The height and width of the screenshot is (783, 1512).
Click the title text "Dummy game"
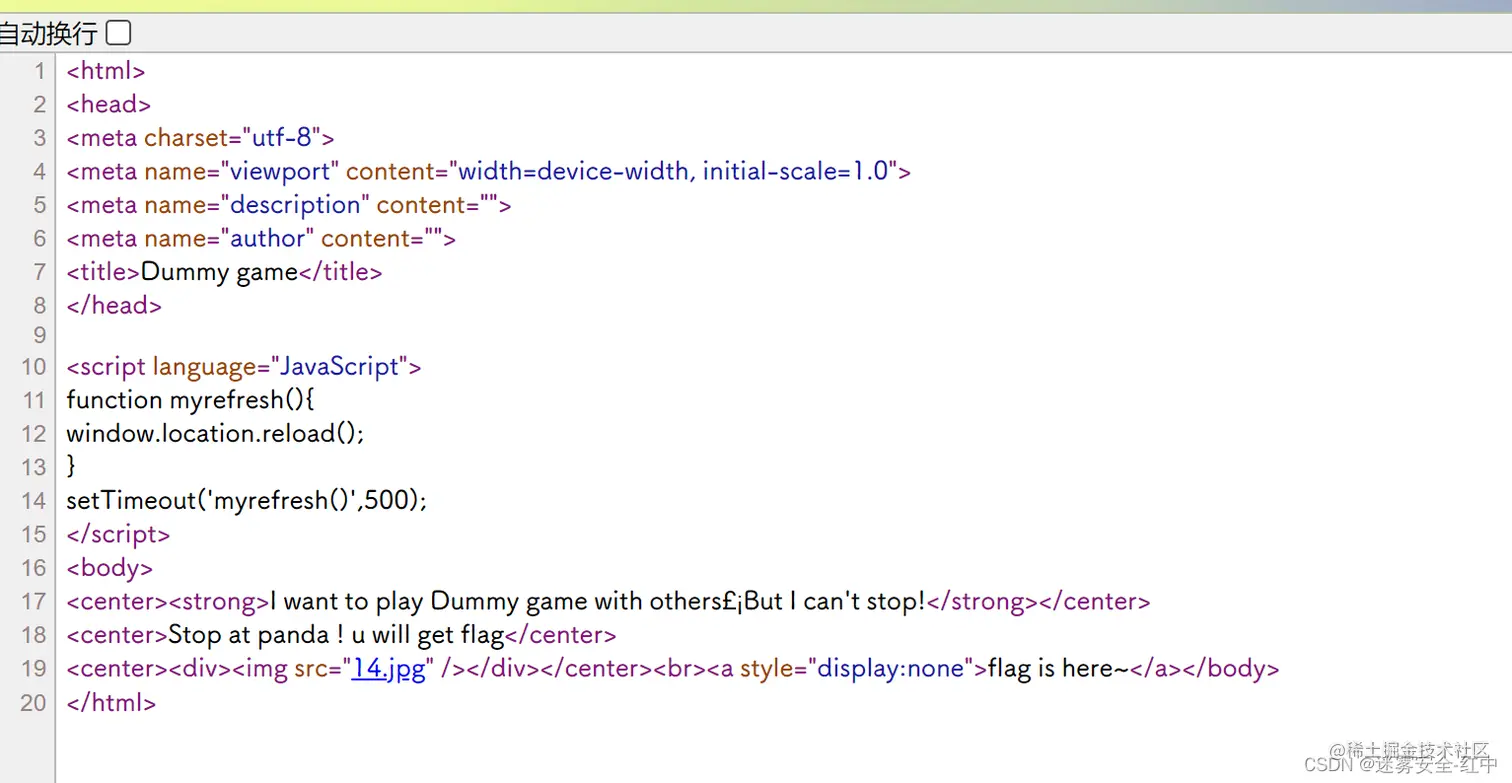pyautogui.click(x=220, y=272)
